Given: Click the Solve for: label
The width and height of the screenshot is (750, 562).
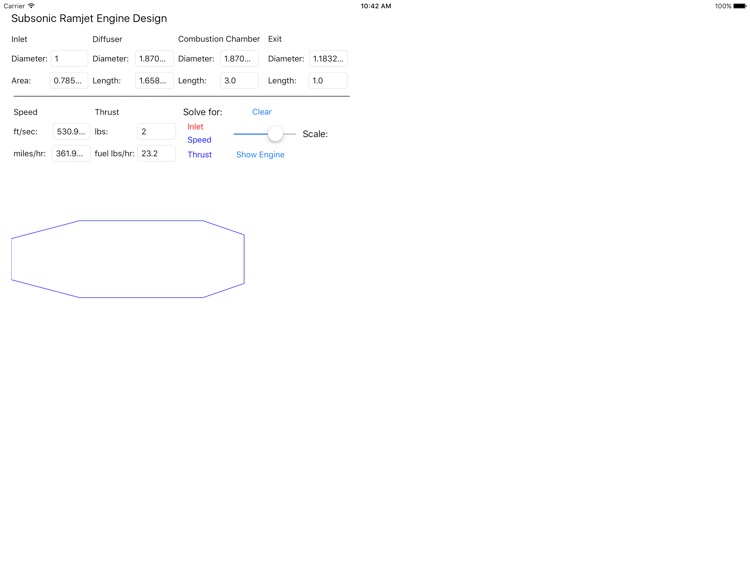Looking at the screenshot, I should 203,112.
